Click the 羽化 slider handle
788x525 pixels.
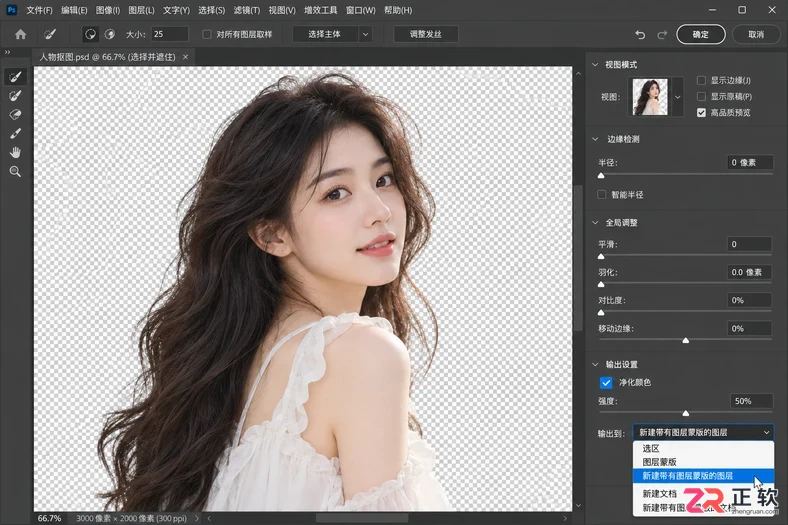click(x=601, y=284)
